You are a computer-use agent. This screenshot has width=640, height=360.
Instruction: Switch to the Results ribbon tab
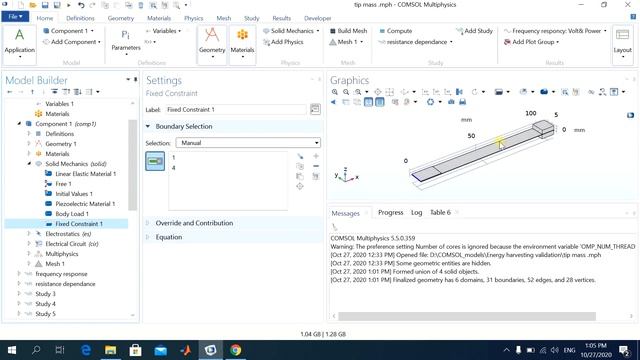pos(282,18)
